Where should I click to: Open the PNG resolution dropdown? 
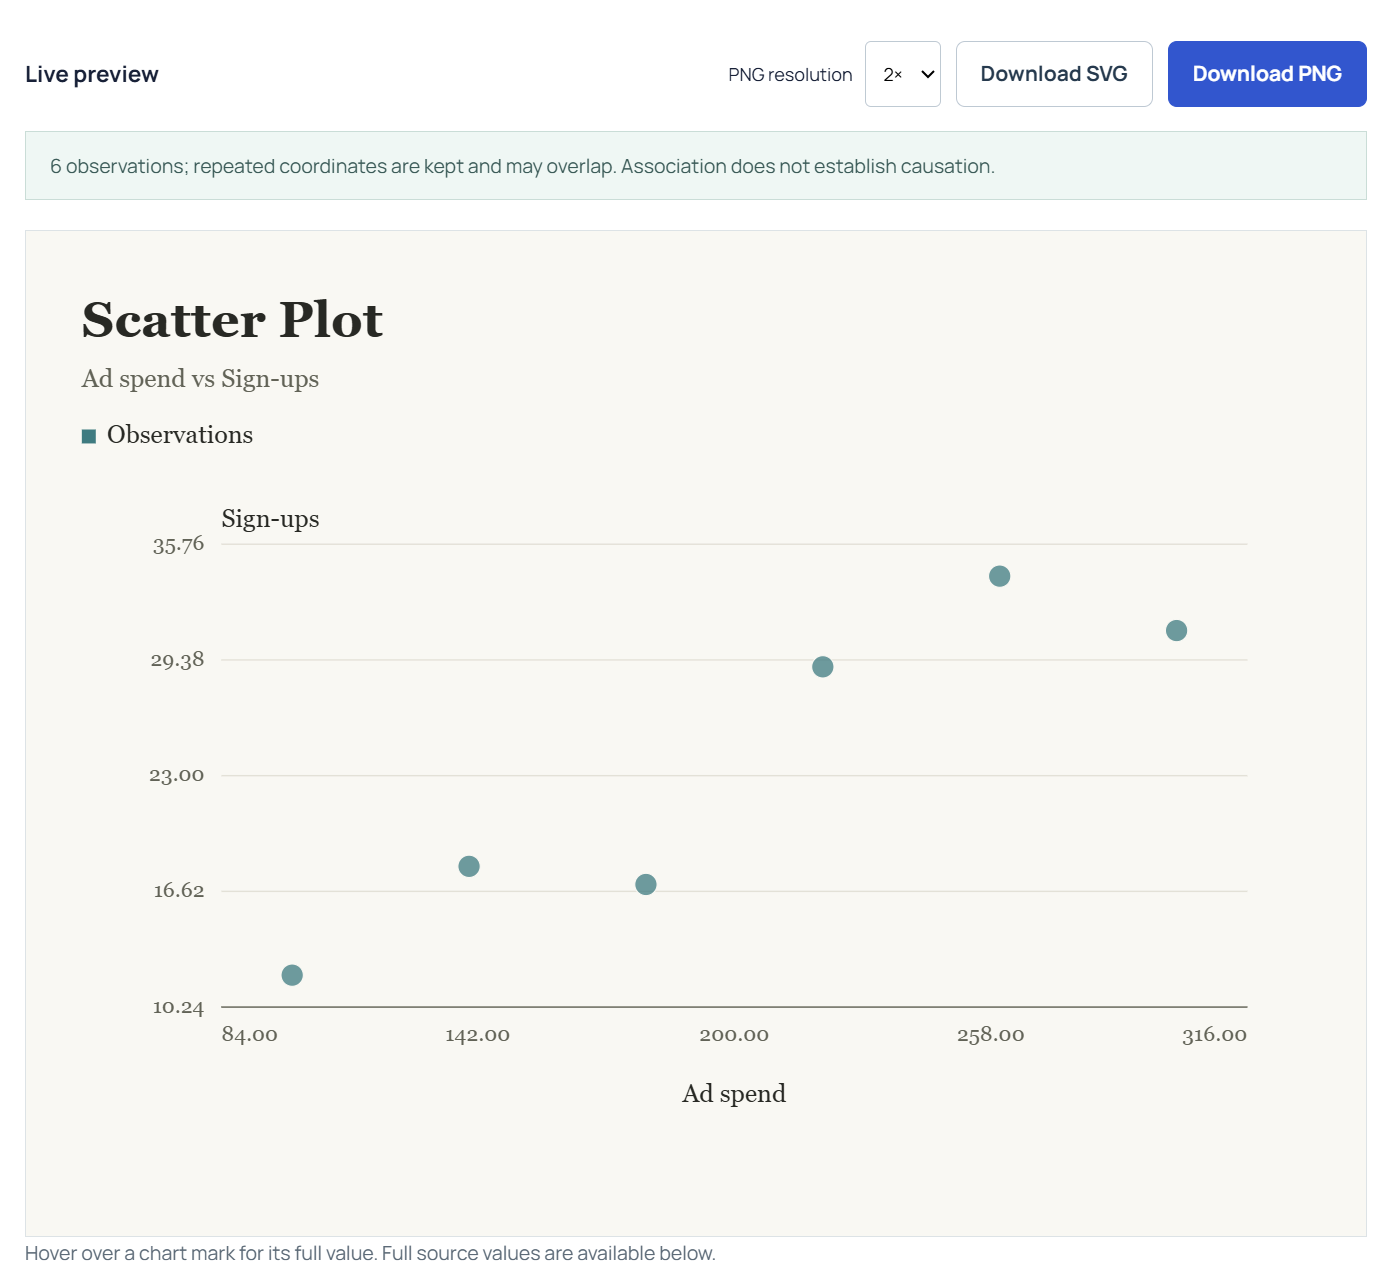902,74
